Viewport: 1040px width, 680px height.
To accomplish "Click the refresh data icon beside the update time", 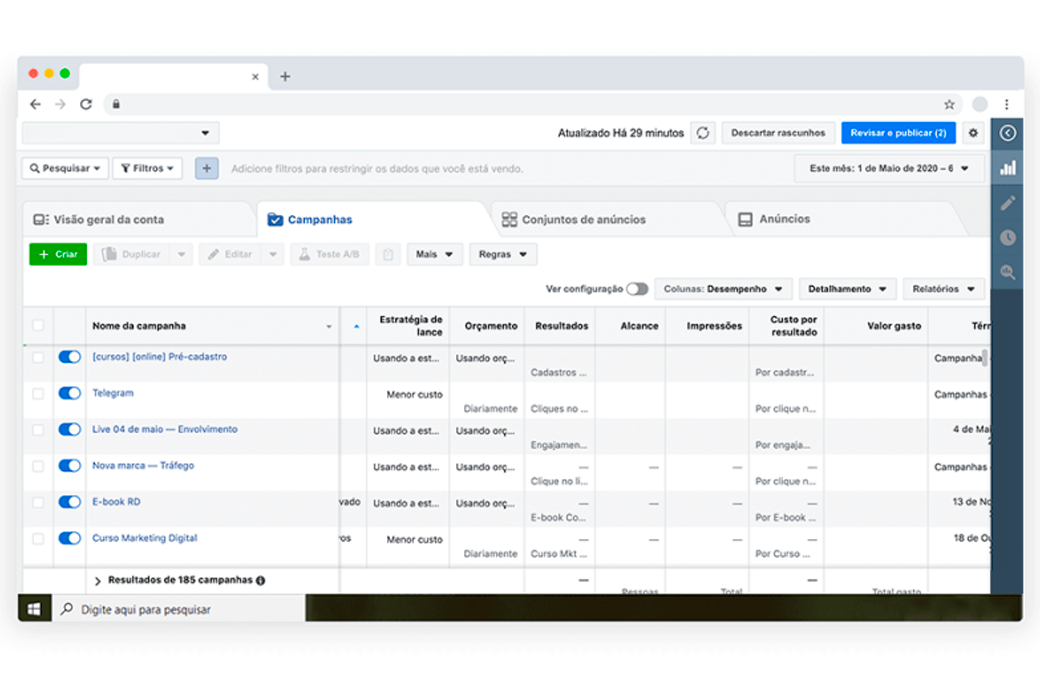I will (x=703, y=133).
